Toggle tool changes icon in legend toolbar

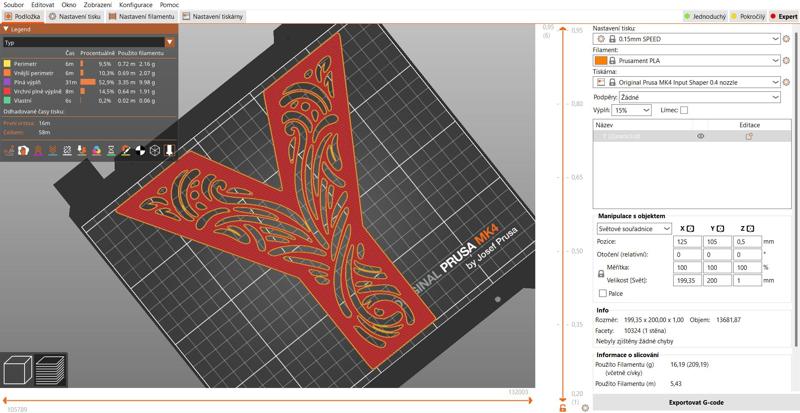point(82,151)
